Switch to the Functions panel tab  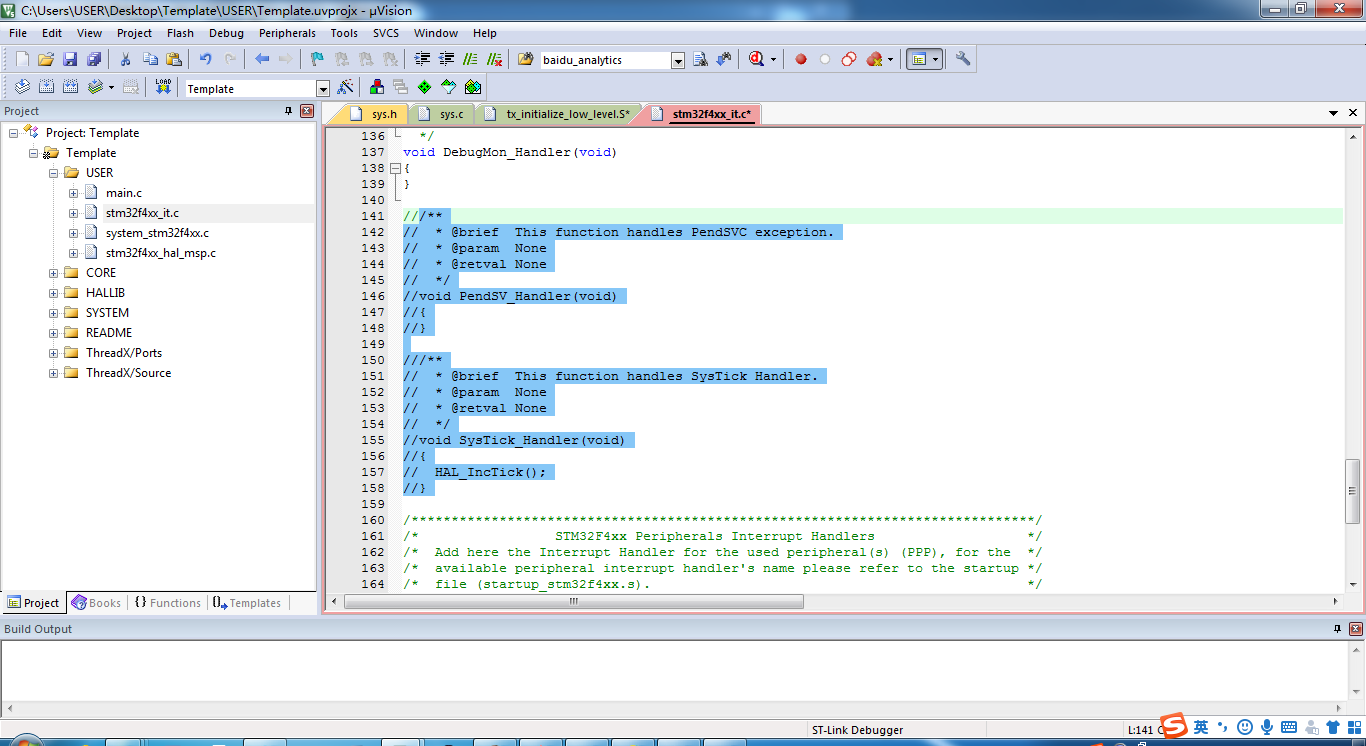point(167,603)
